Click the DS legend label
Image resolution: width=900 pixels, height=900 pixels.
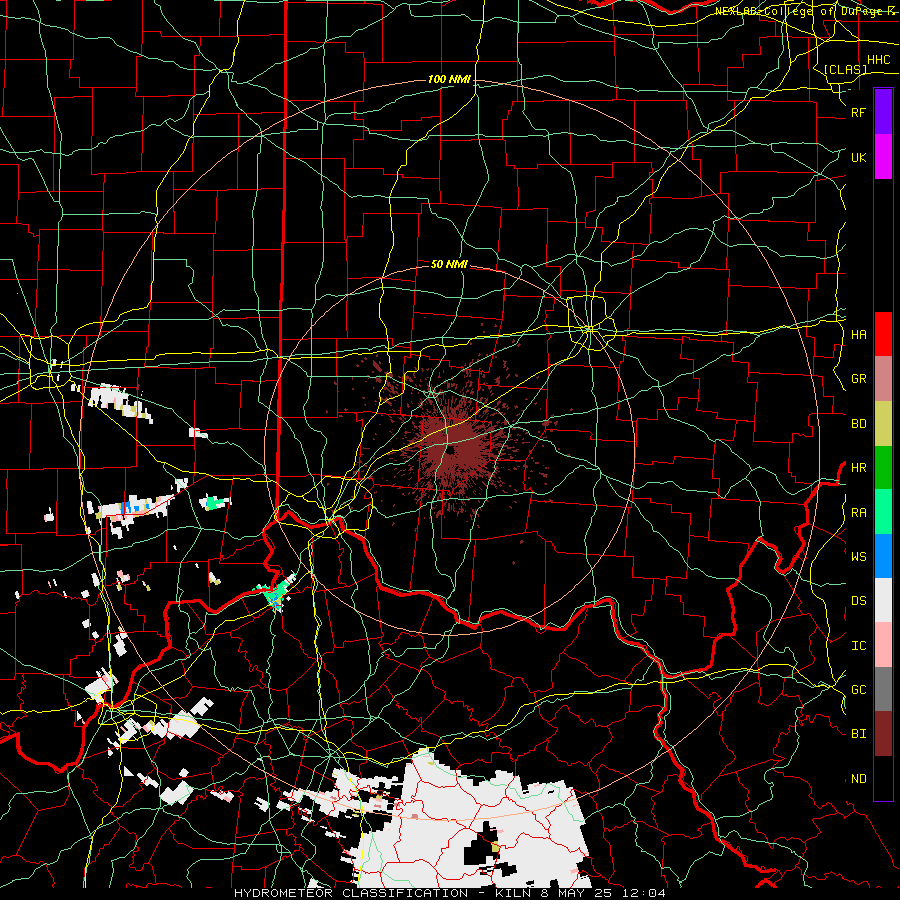858,601
